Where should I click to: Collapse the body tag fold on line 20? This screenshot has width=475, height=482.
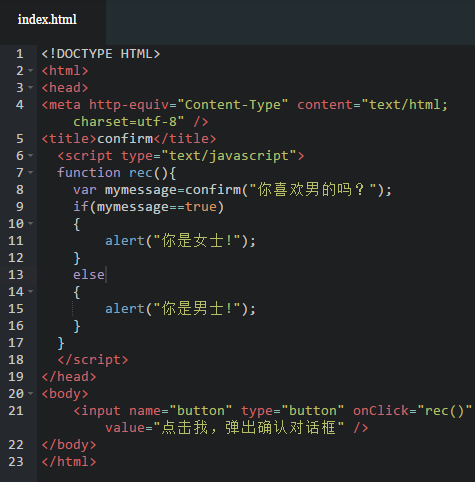click(31, 394)
